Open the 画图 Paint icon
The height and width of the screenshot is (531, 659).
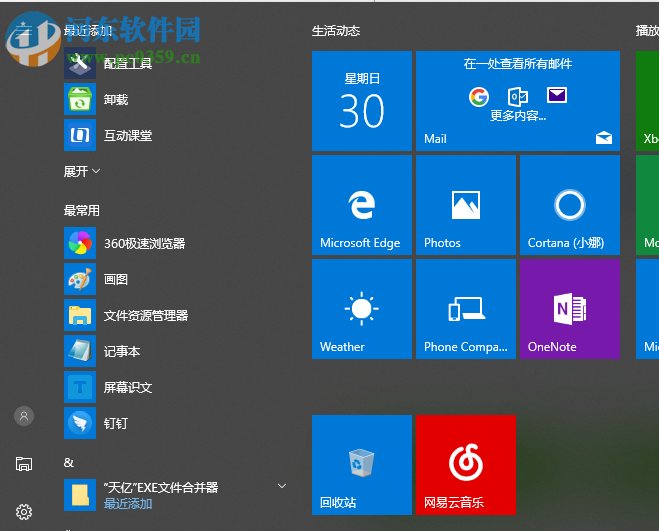tap(80, 279)
